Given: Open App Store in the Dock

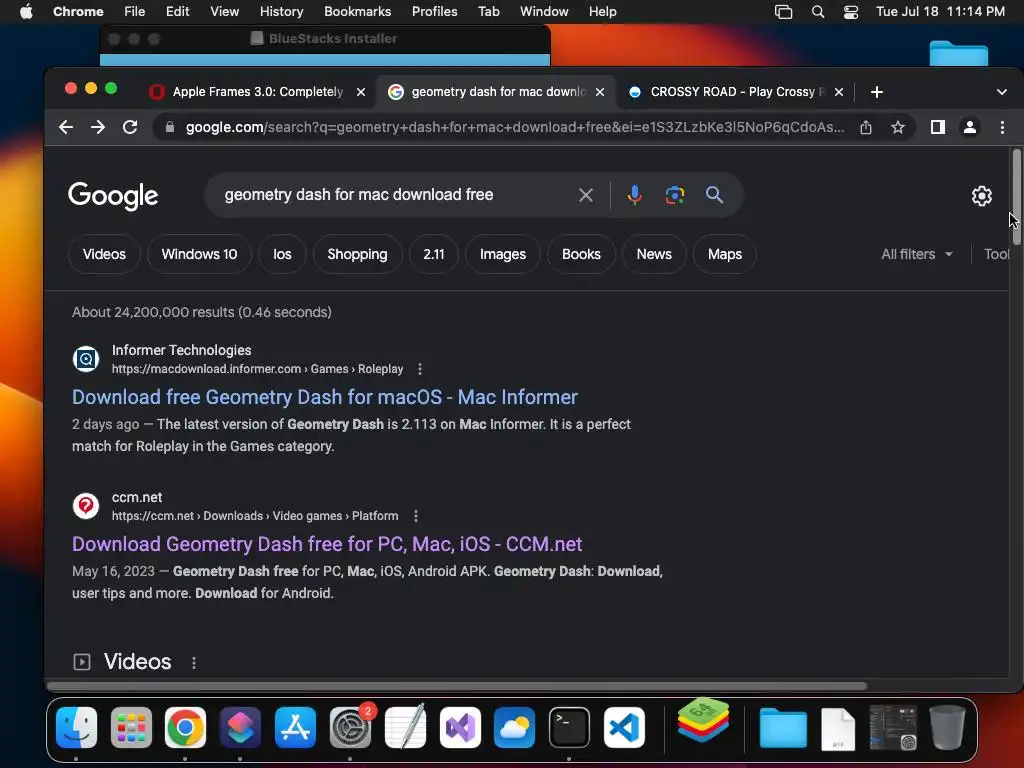Looking at the screenshot, I should (x=295, y=728).
